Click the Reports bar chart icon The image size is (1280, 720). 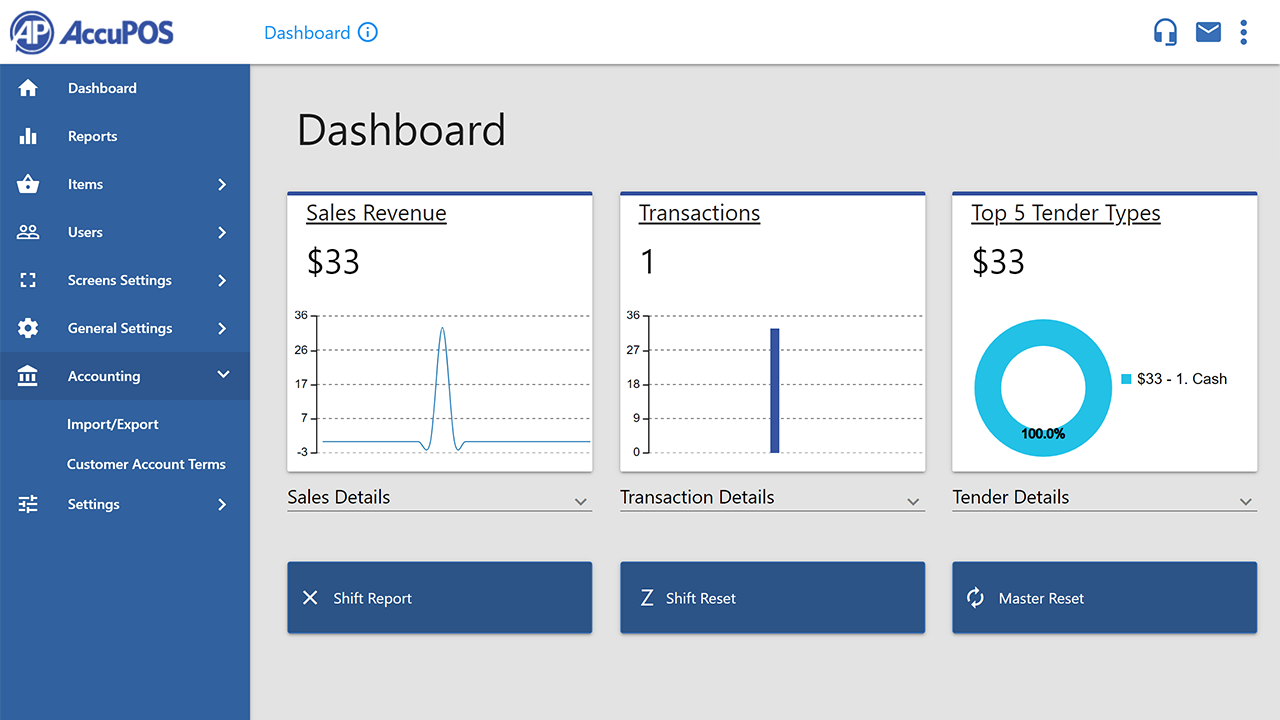coord(28,136)
